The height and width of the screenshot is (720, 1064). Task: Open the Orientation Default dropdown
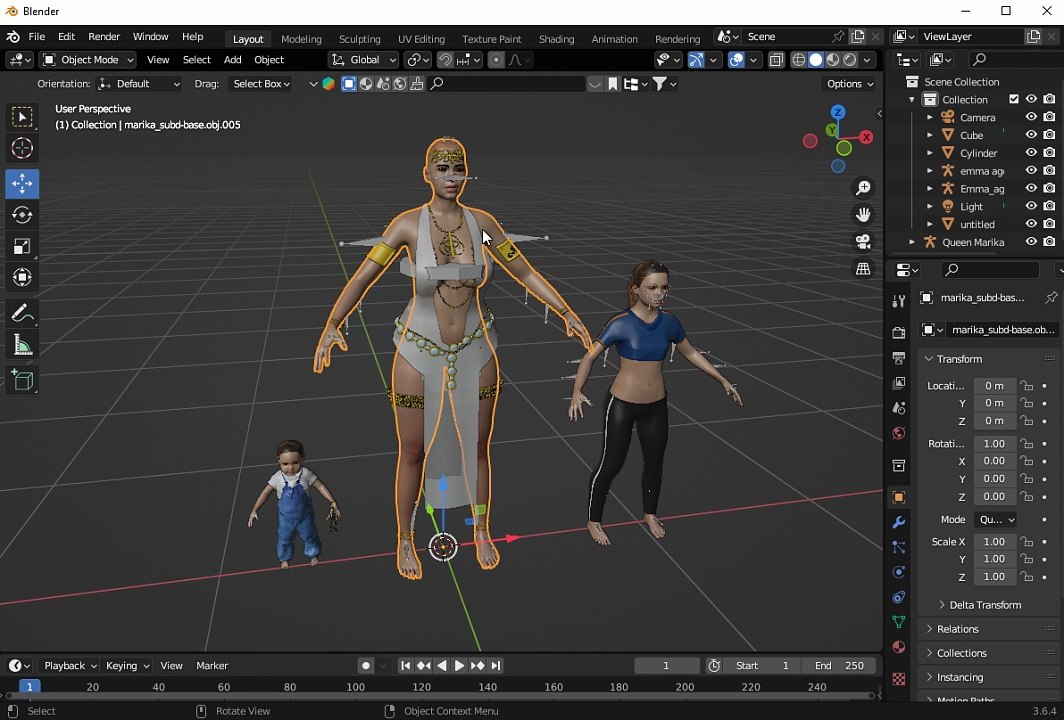click(138, 83)
